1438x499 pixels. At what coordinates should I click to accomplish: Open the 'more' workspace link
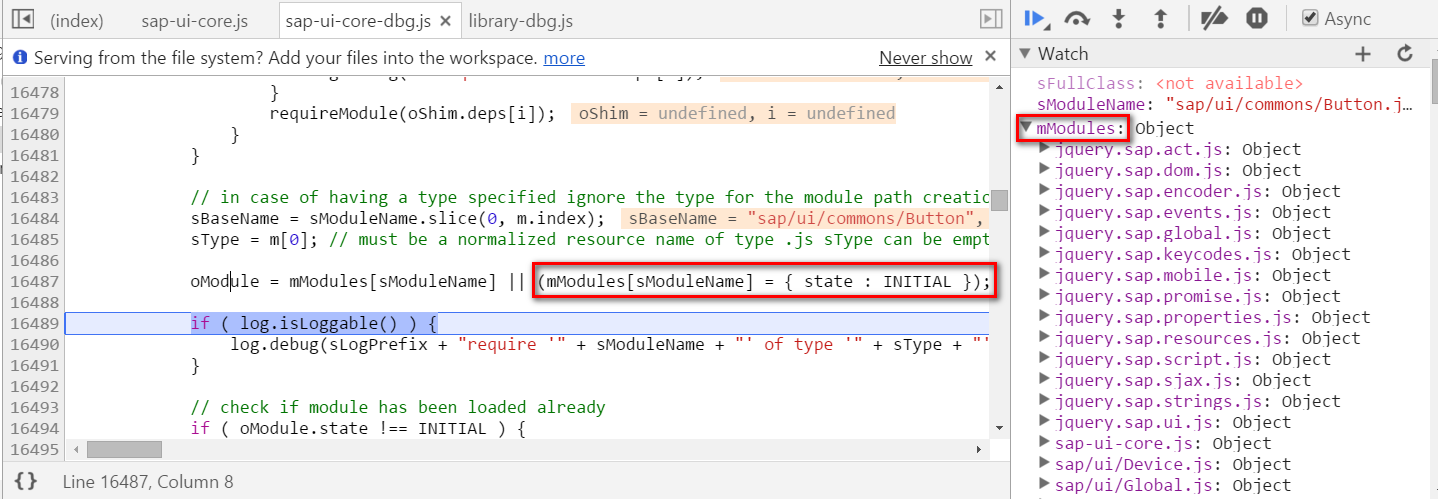coord(564,58)
